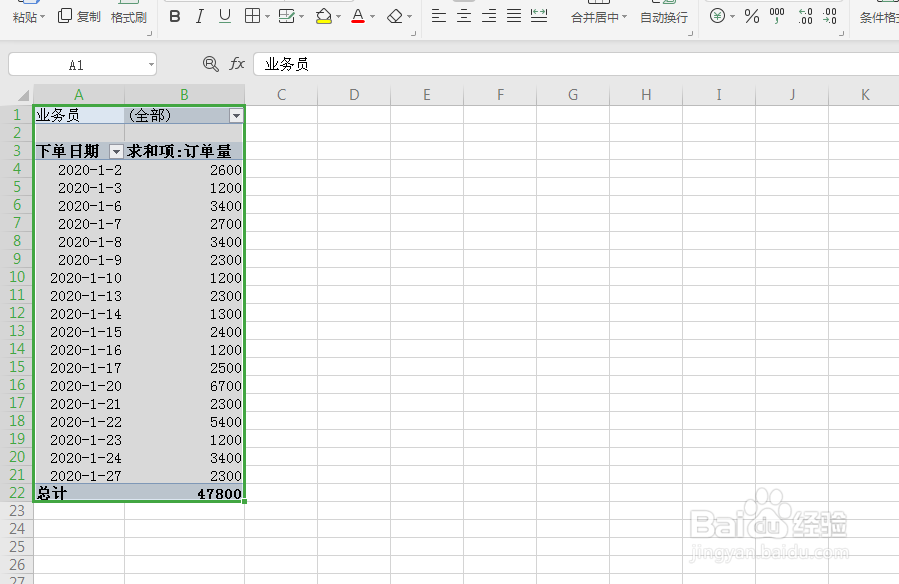Open 条件格式 conditional formatting
Viewport: 899px width, 584px height.
tap(879, 18)
